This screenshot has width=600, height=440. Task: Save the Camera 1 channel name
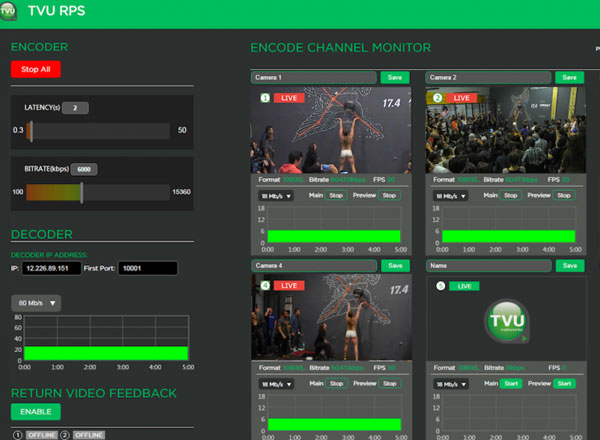[395, 77]
